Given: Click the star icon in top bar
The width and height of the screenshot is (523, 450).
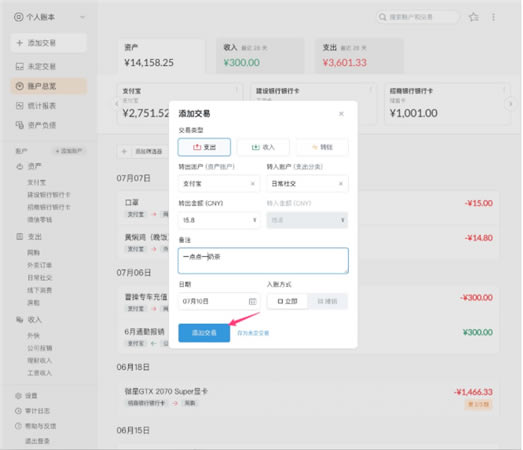Looking at the screenshot, I should point(474,17).
